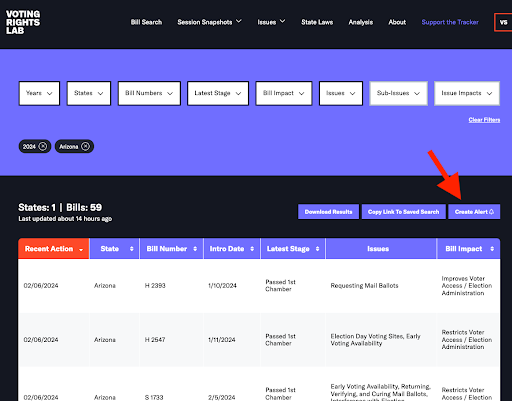The width and height of the screenshot is (512, 401).
Task: Sort by Latest Stage column arrows
Action: (x=317, y=249)
